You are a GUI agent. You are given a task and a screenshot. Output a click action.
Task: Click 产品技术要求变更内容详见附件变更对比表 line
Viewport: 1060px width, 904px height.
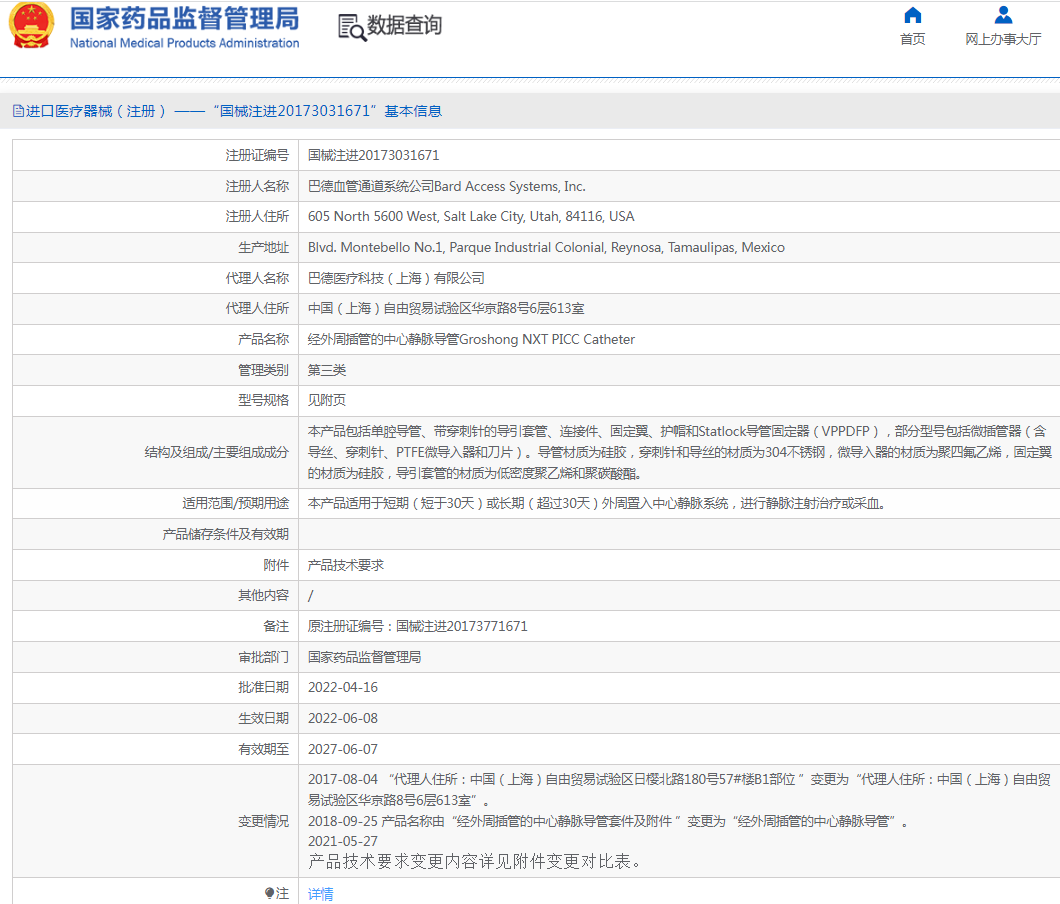475,861
